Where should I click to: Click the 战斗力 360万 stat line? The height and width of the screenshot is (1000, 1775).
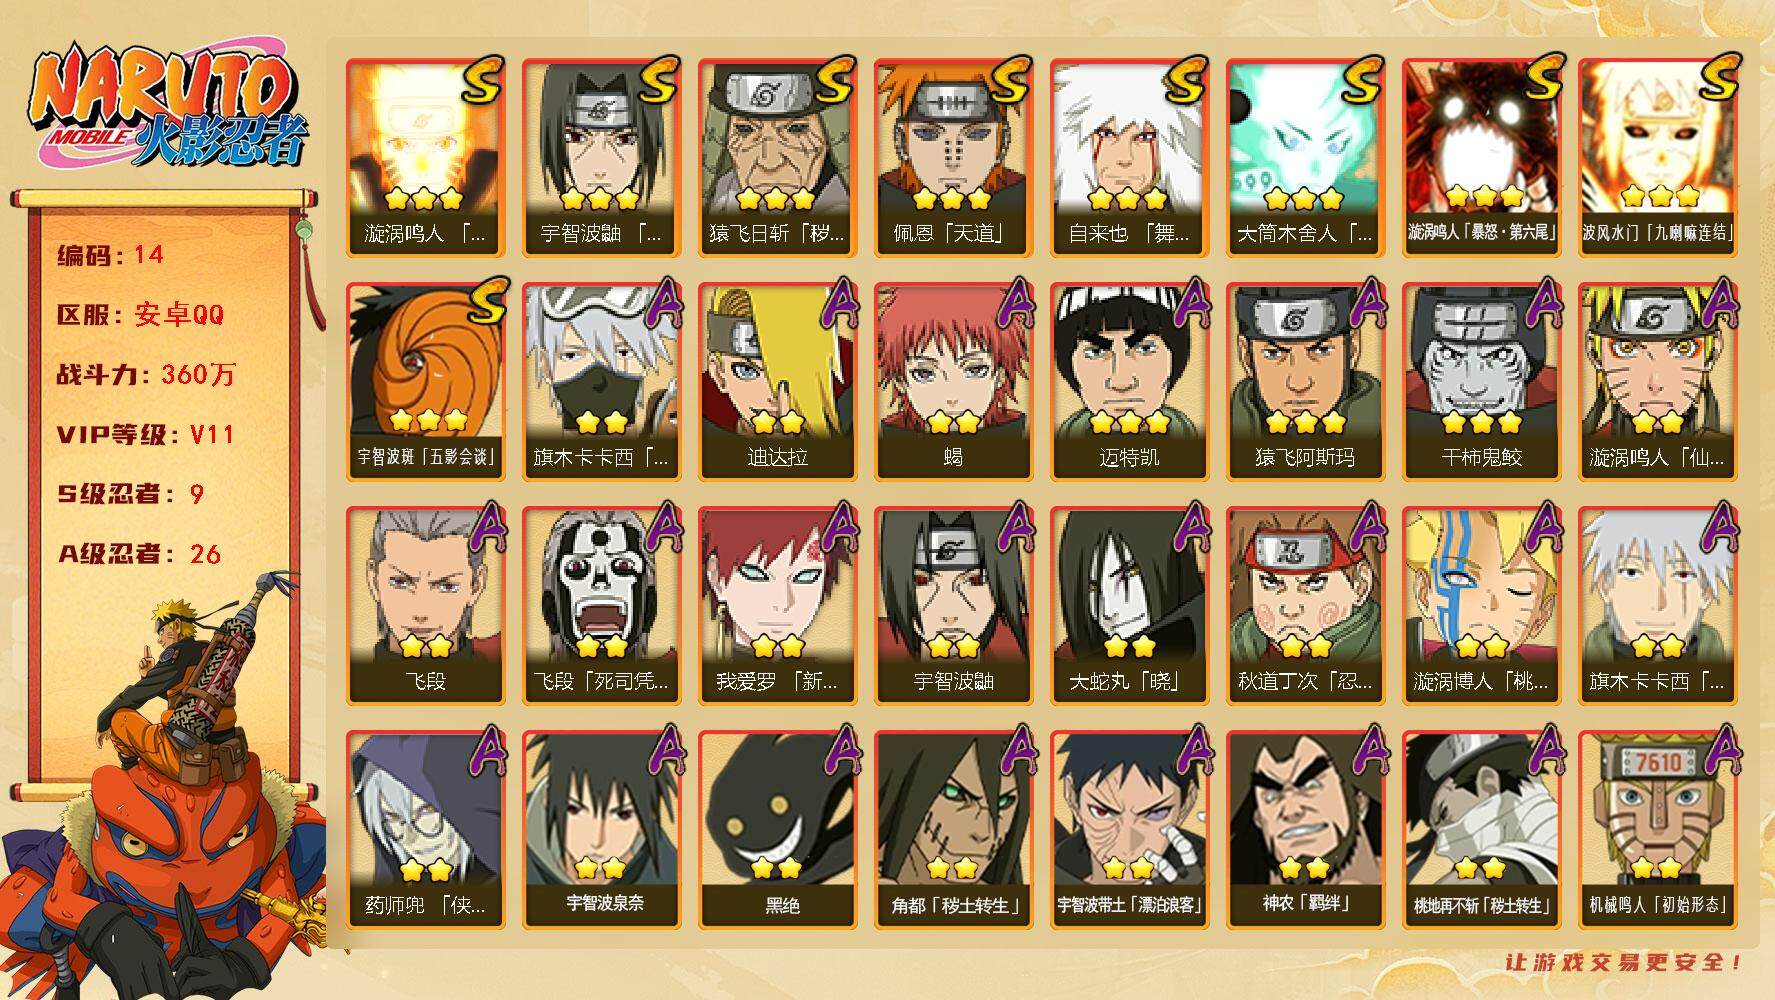pyautogui.click(x=146, y=375)
